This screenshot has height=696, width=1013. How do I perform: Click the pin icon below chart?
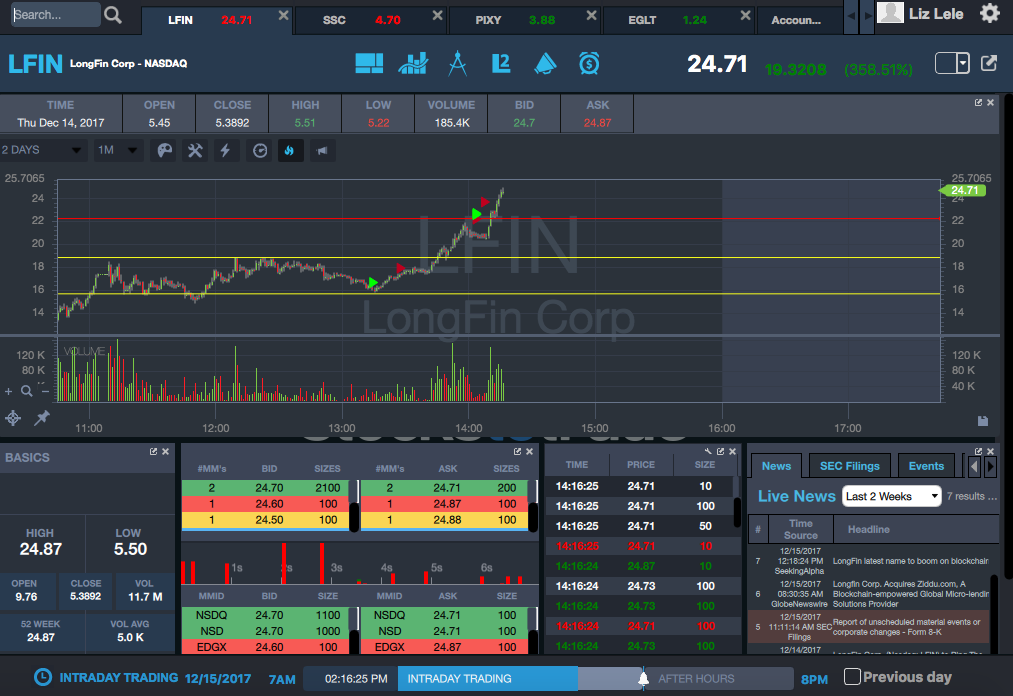tap(42, 418)
